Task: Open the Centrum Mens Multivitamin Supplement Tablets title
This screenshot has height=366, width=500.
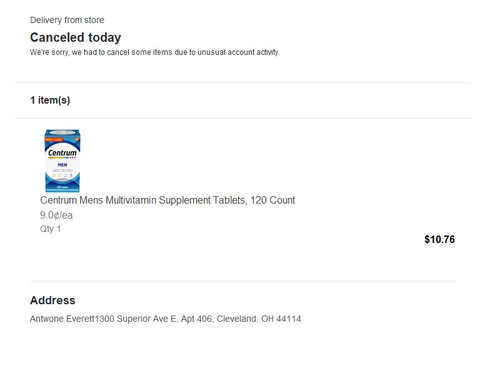Action: tap(167, 200)
